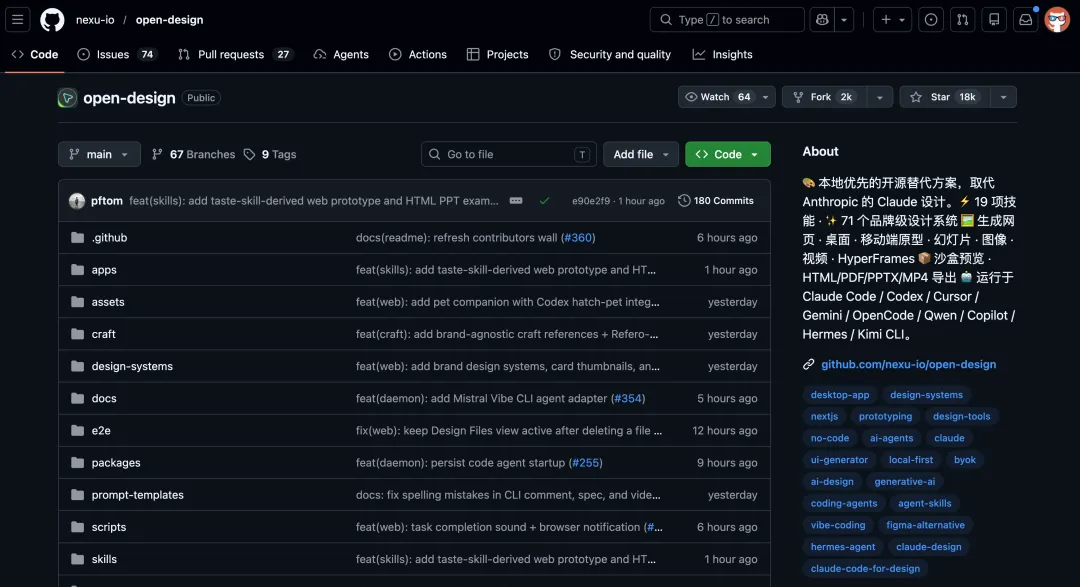Open github.com/nexu-io/open-design link
Image resolution: width=1080 pixels, height=587 pixels.
908,364
